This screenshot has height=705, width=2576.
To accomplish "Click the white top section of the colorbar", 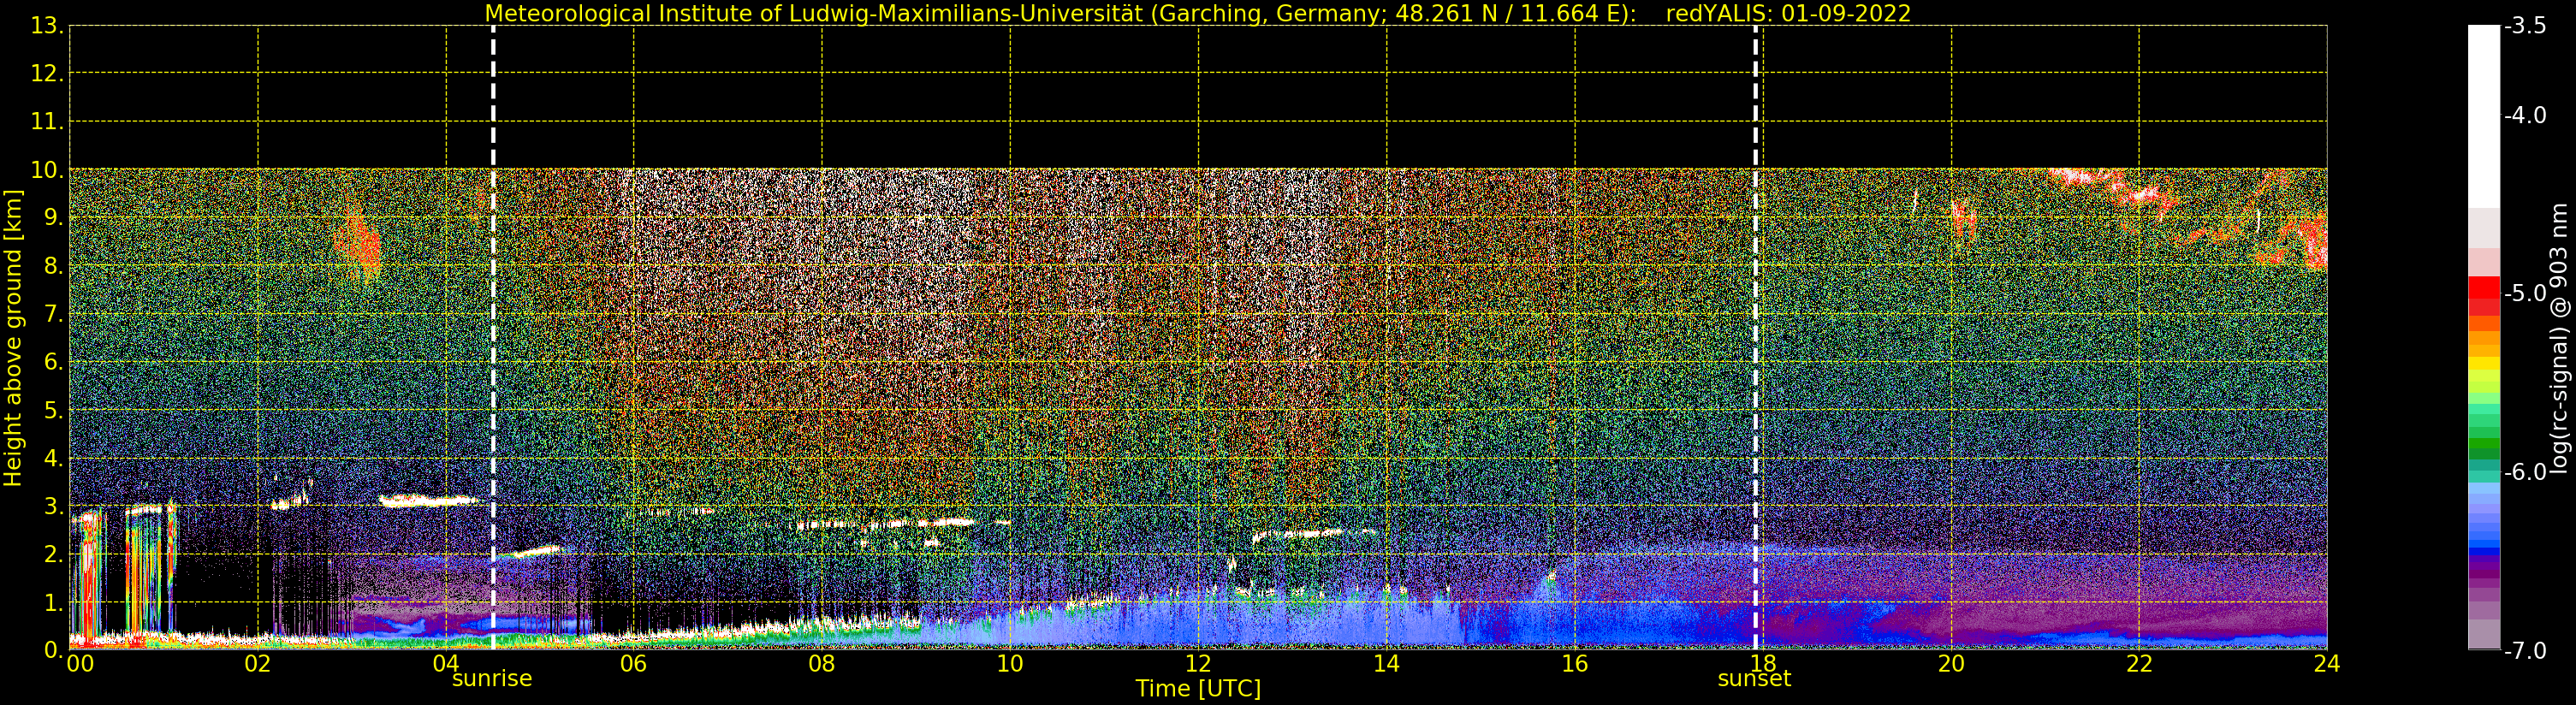I will pyautogui.click(x=2484, y=116).
